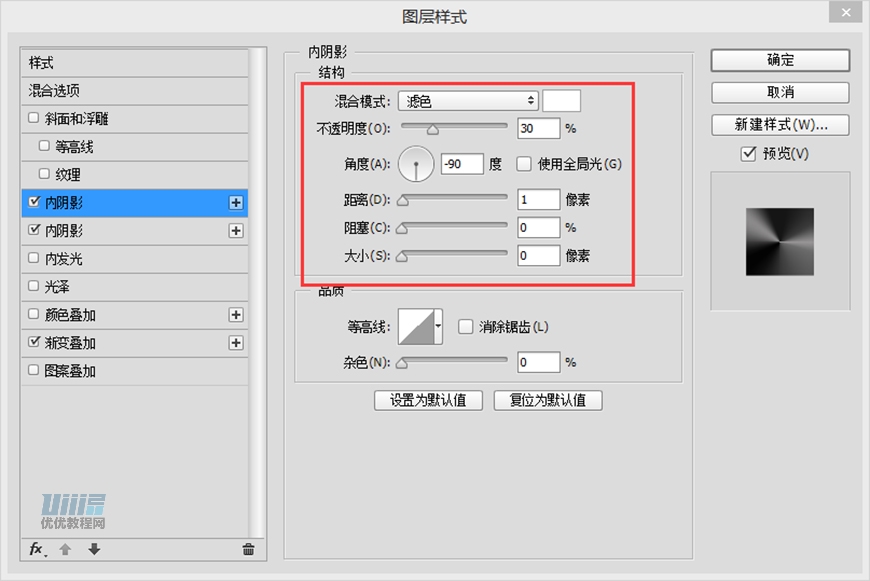Screen dimensions: 870x581
Task: Enable 斜面和浮雕 checkbox
Action: [34, 118]
